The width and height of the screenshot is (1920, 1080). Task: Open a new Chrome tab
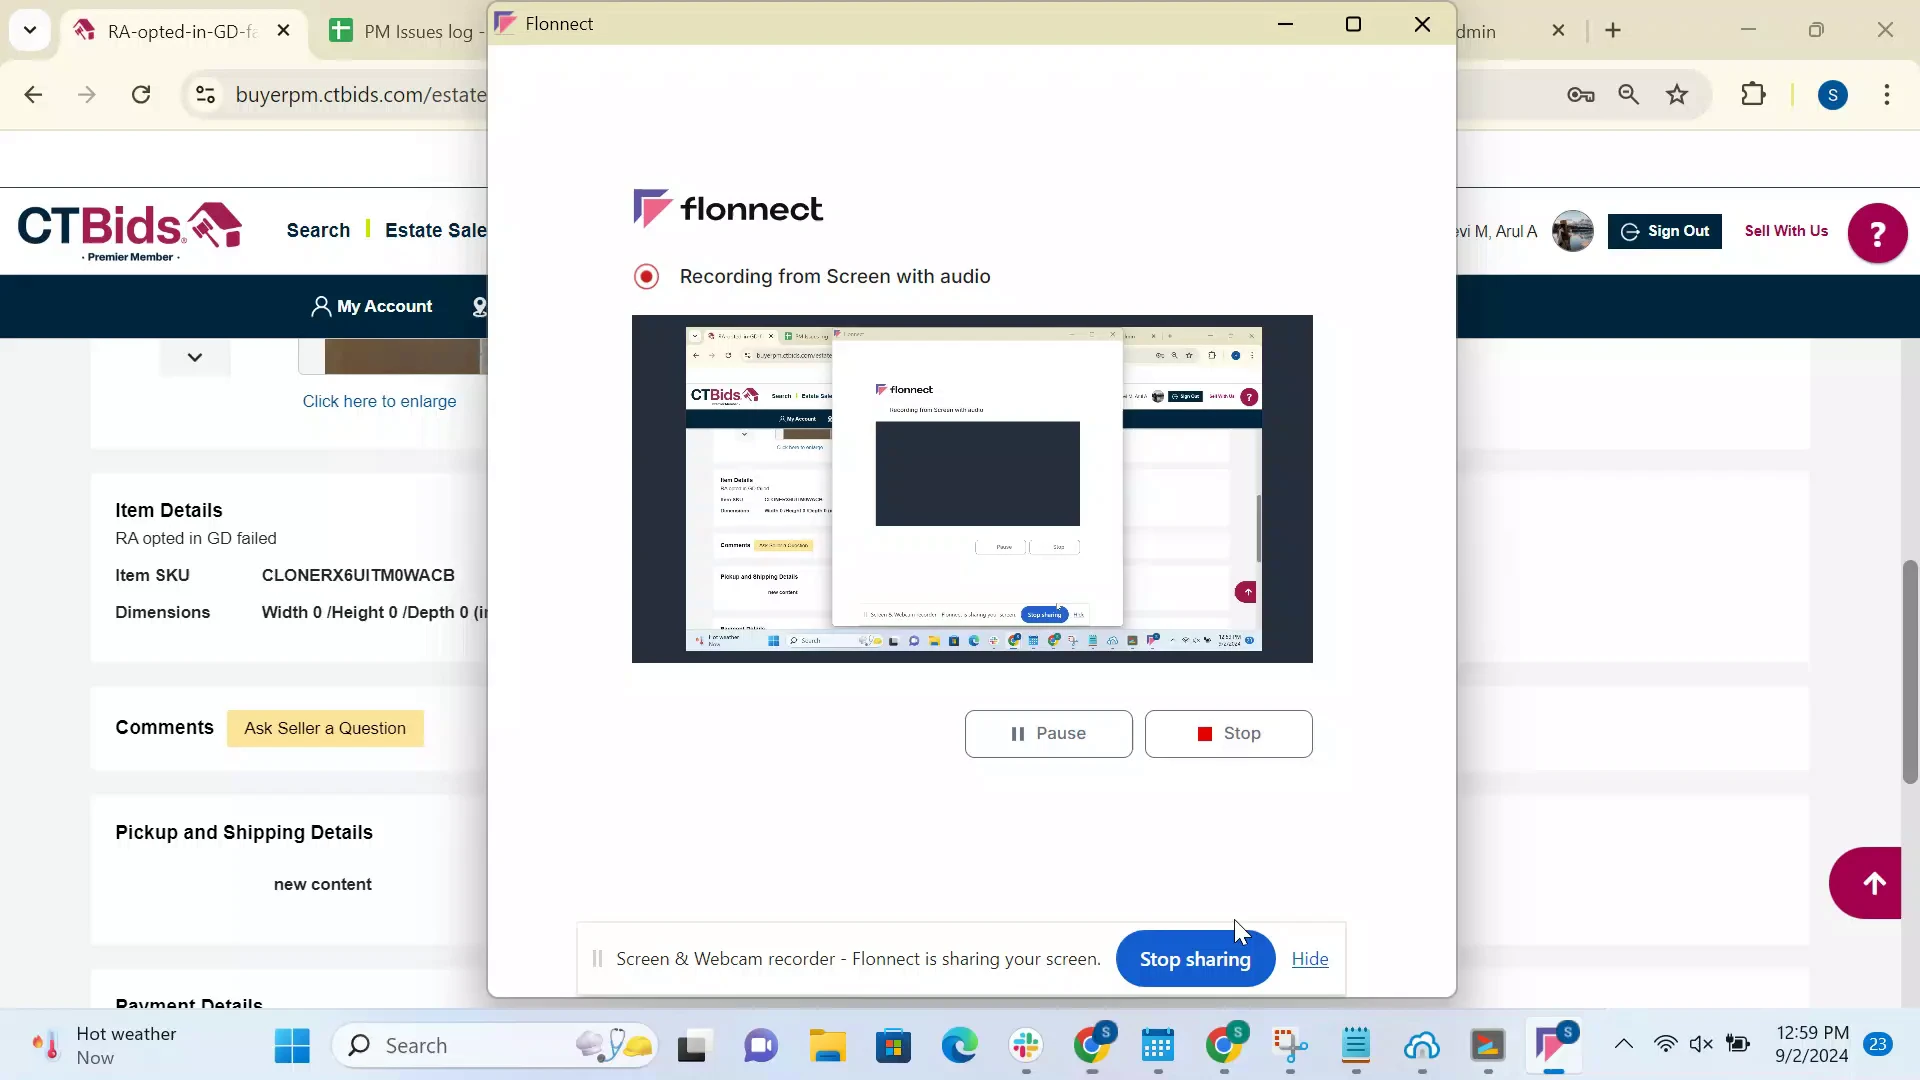1613,31
